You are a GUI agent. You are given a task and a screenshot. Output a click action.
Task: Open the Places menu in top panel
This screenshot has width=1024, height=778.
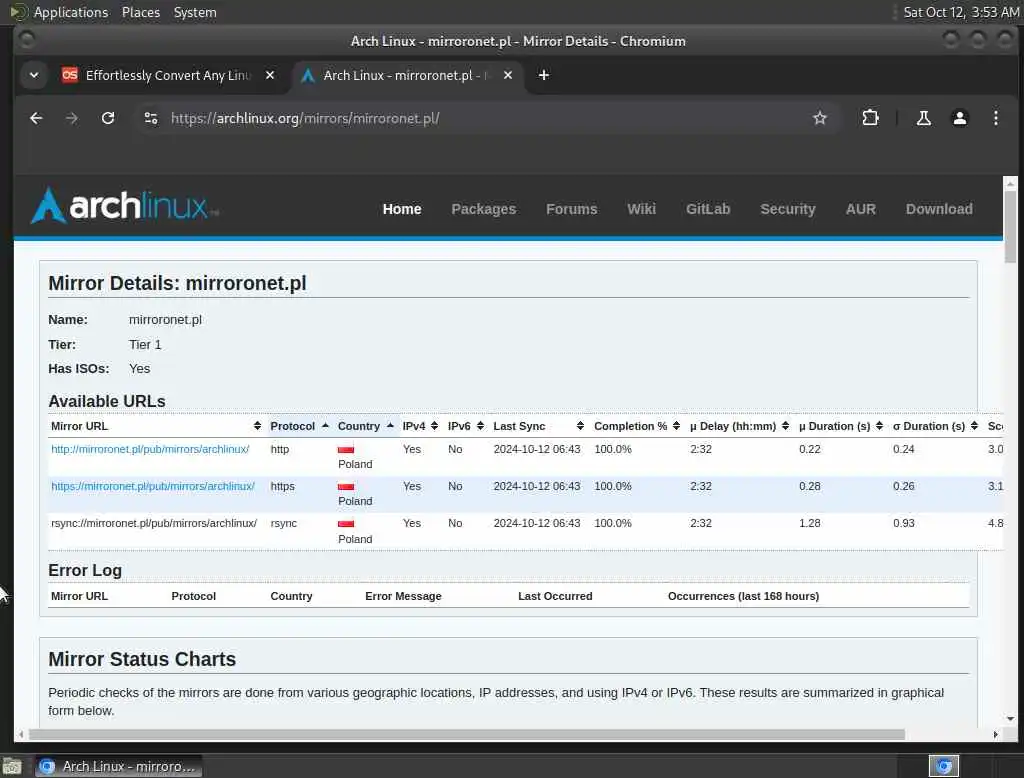pos(140,12)
